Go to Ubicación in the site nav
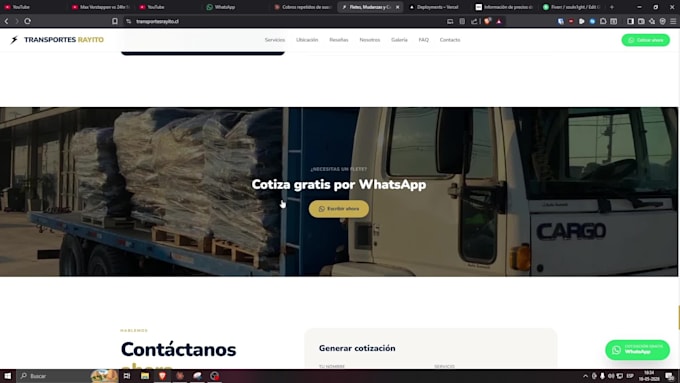 coord(307,40)
